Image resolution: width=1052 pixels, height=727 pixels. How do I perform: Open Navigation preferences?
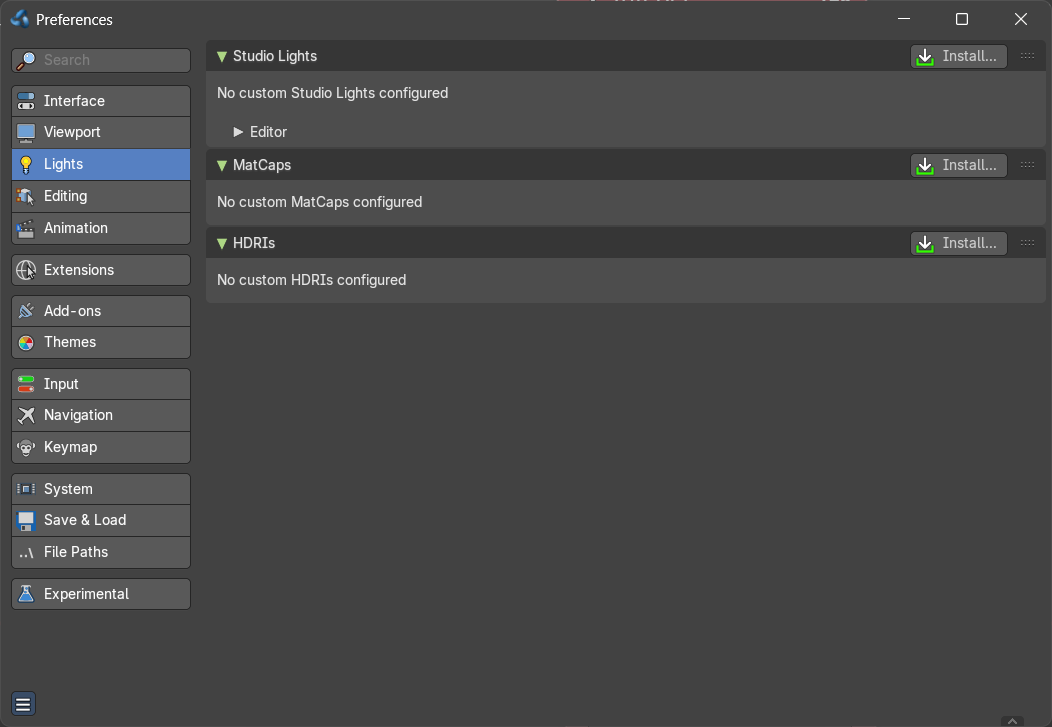[x=101, y=415]
